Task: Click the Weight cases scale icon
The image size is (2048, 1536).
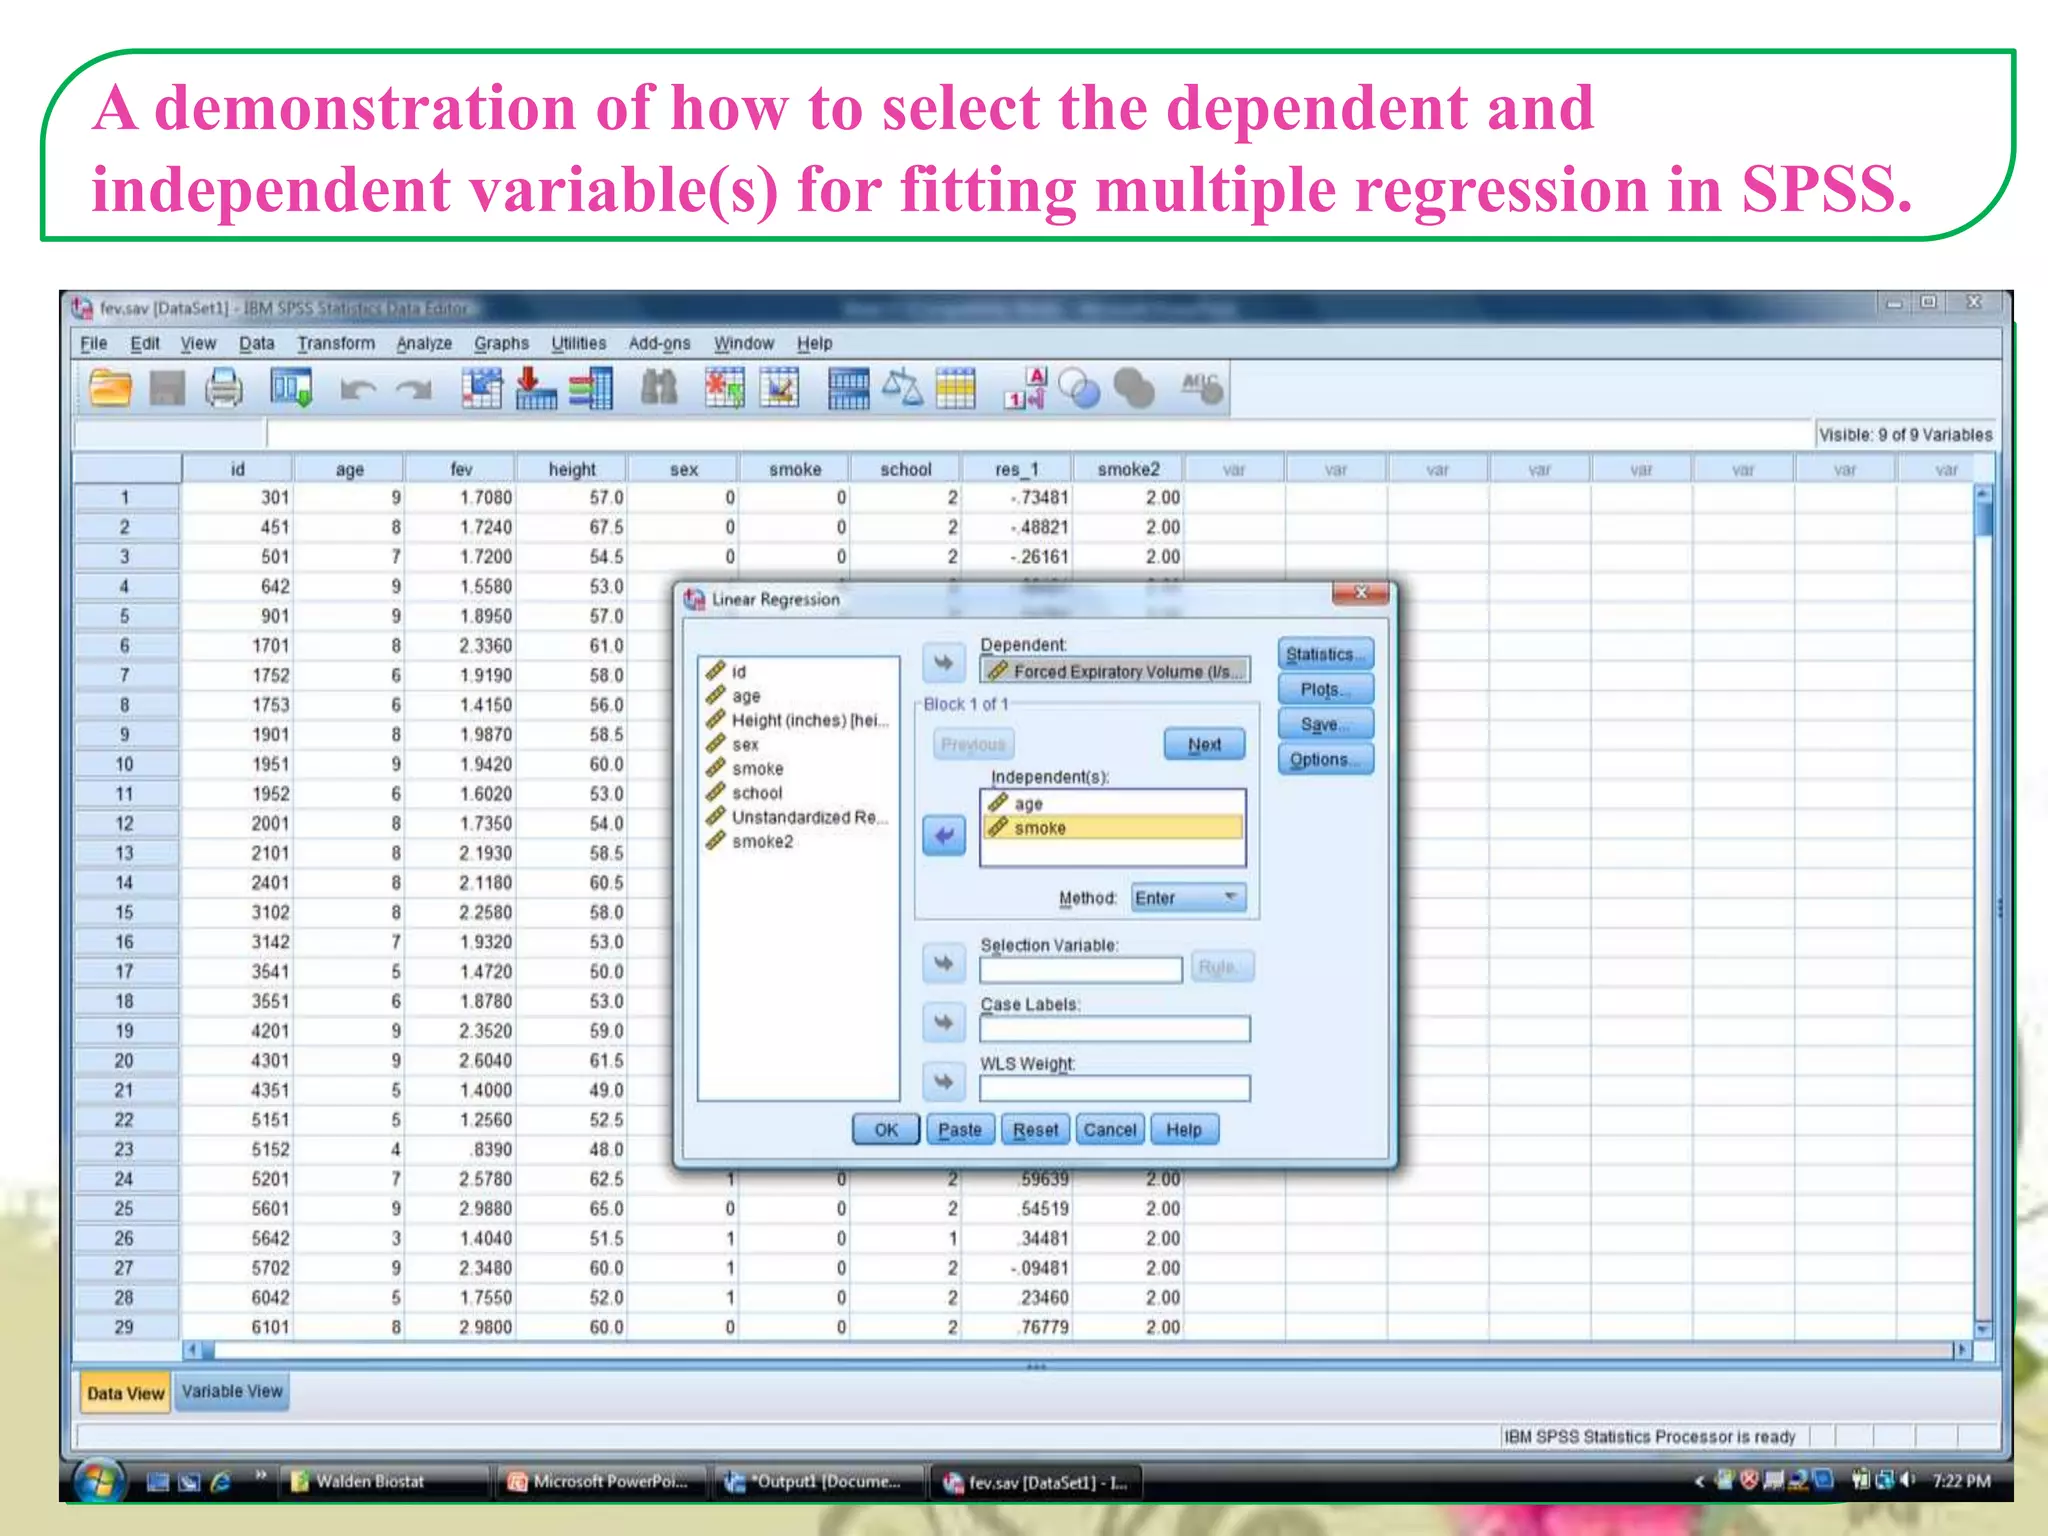Action: pos(902,389)
